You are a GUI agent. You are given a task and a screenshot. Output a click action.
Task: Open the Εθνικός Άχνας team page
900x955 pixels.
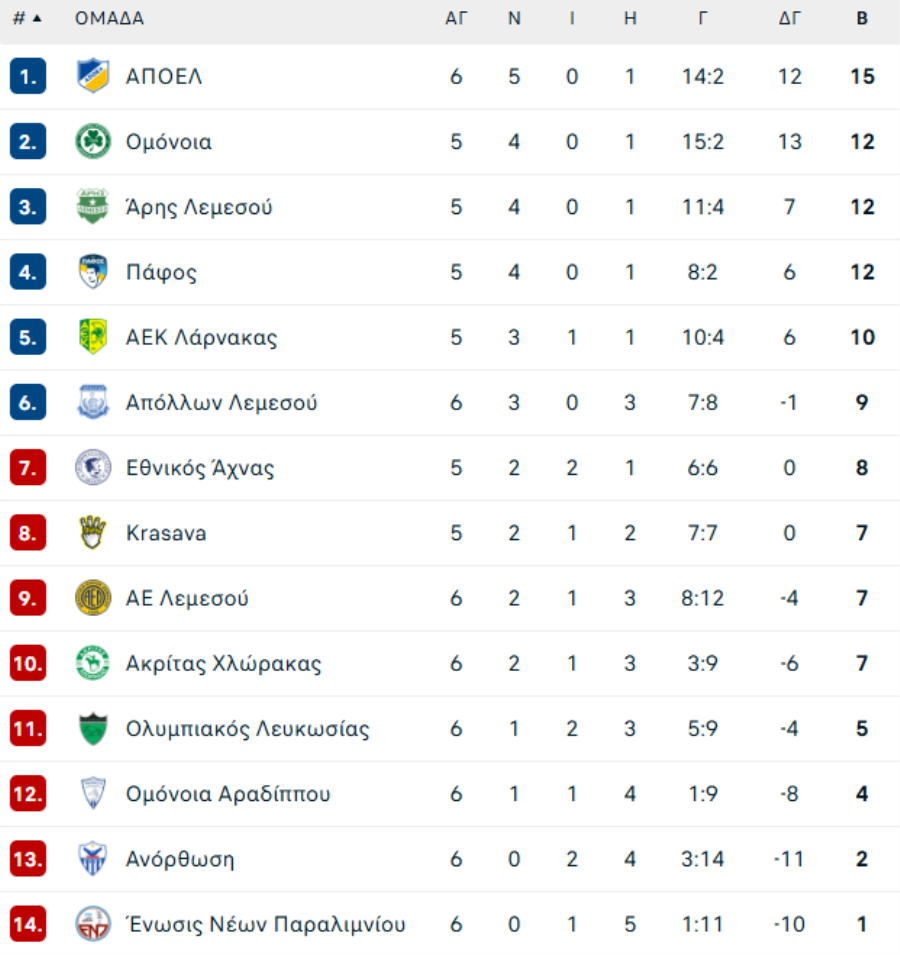click(x=200, y=468)
